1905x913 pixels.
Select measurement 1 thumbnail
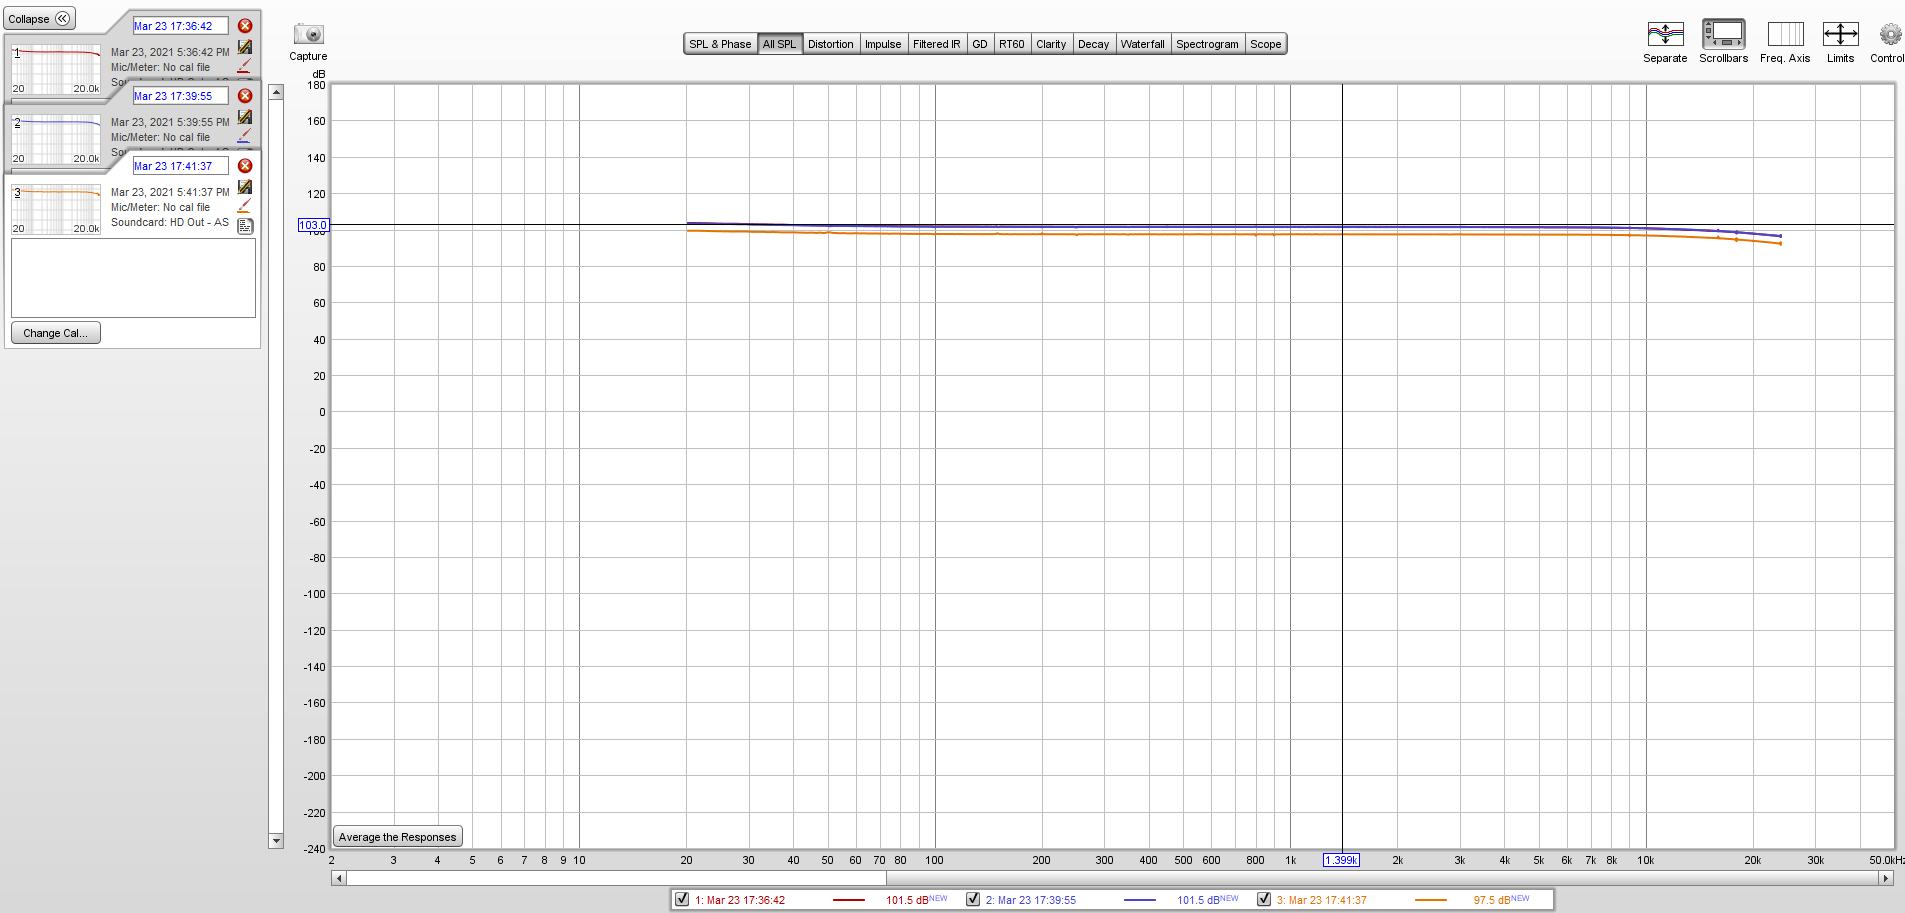[56, 70]
